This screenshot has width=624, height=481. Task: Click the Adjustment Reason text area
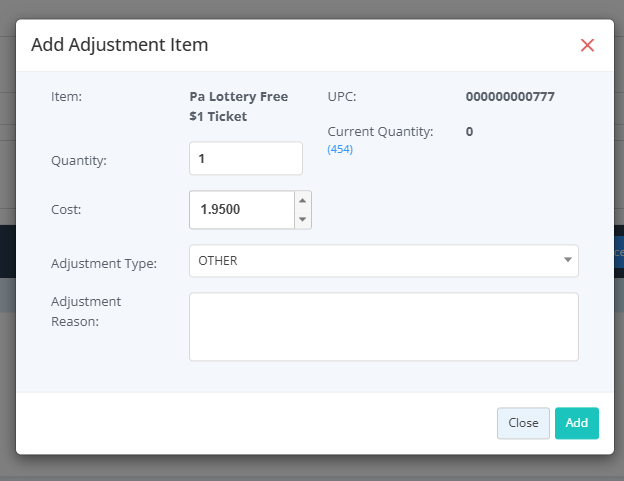384,327
